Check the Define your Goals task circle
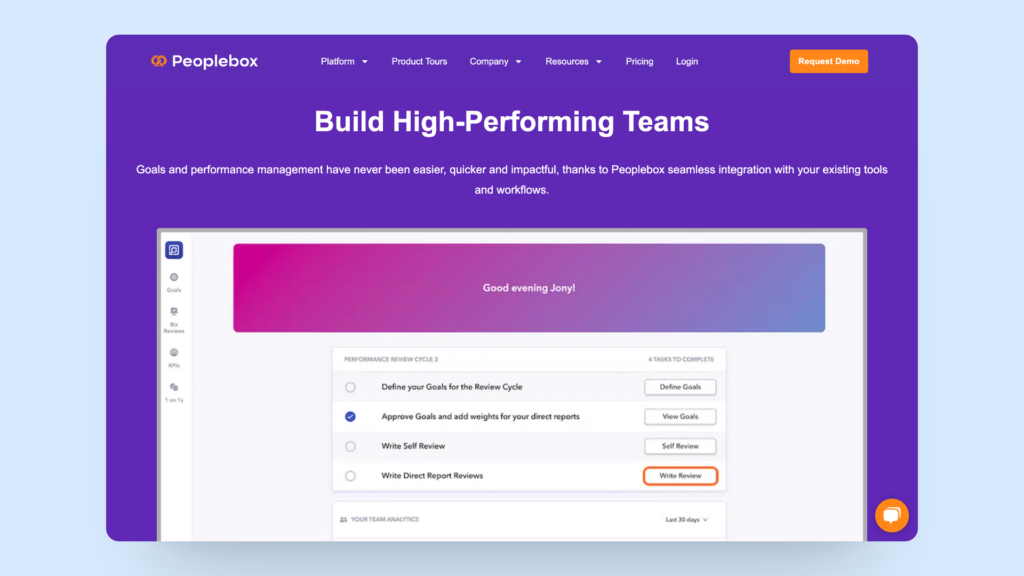The height and width of the screenshot is (576, 1024). pyautogui.click(x=351, y=387)
